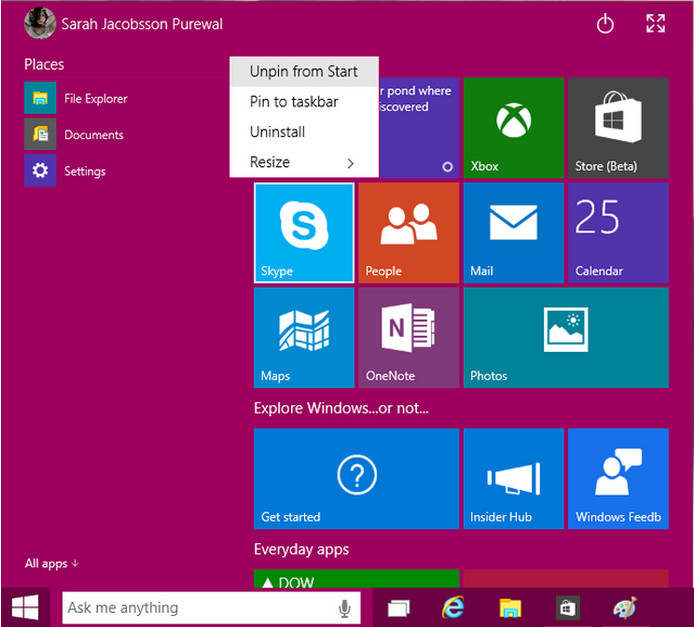Select Unpin from Start
Screen dimensions: 694x627
(x=304, y=72)
